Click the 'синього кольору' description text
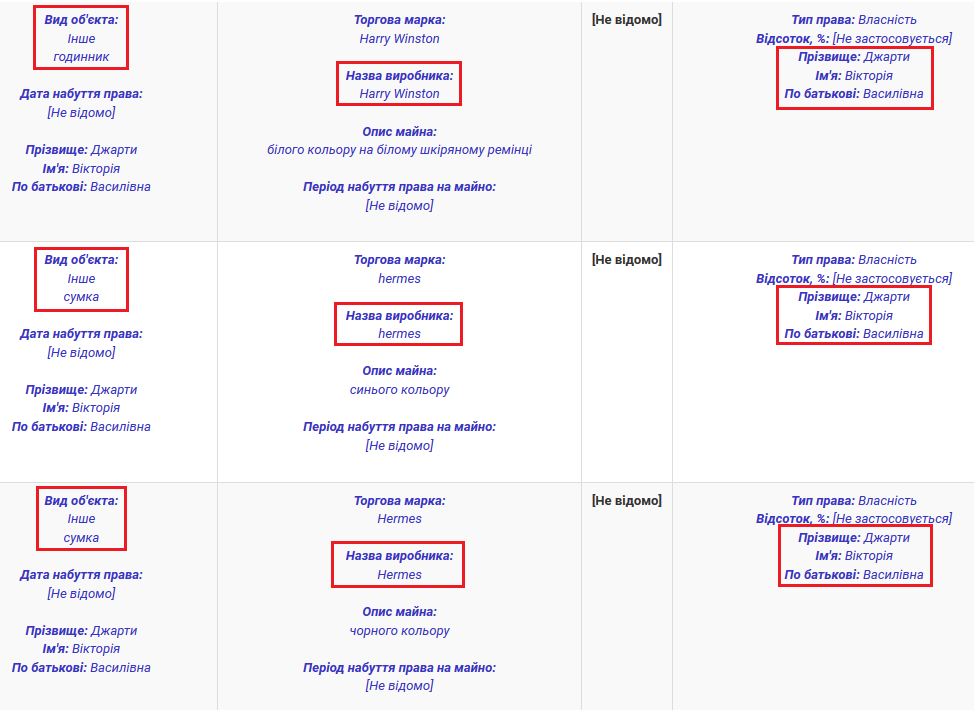Screen dimensions: 974x710 [399, 390]
